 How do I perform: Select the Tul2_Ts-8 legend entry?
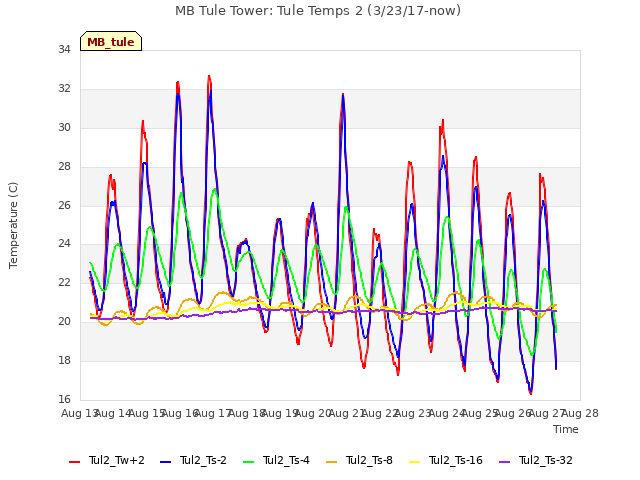pos(359,460)
